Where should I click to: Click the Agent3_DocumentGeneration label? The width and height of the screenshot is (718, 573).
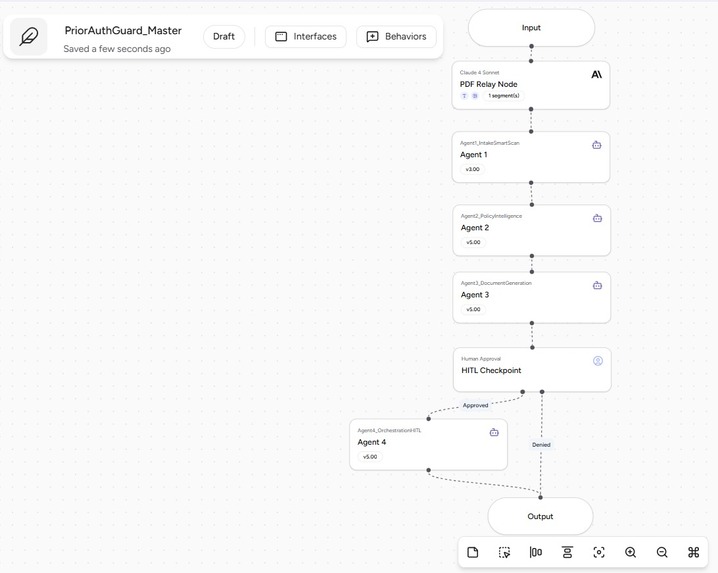pos(496,283)
